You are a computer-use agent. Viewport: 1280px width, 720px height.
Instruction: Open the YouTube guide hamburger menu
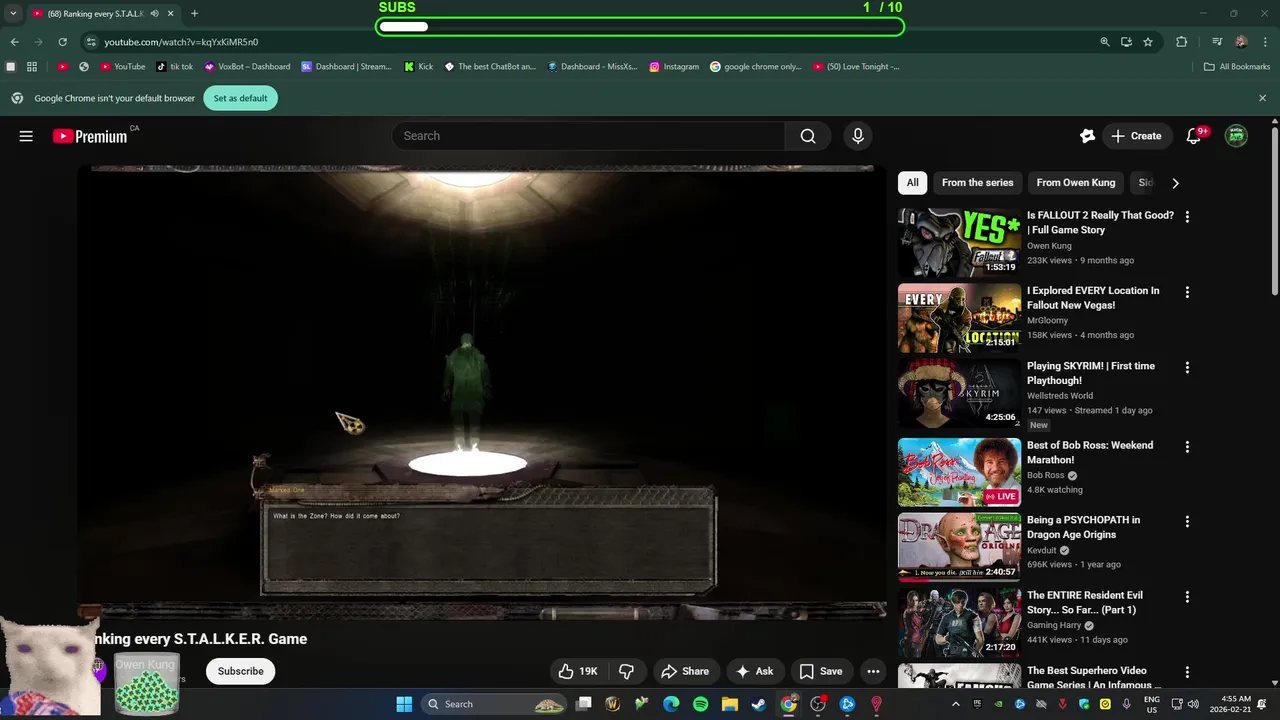pos(26,136)
